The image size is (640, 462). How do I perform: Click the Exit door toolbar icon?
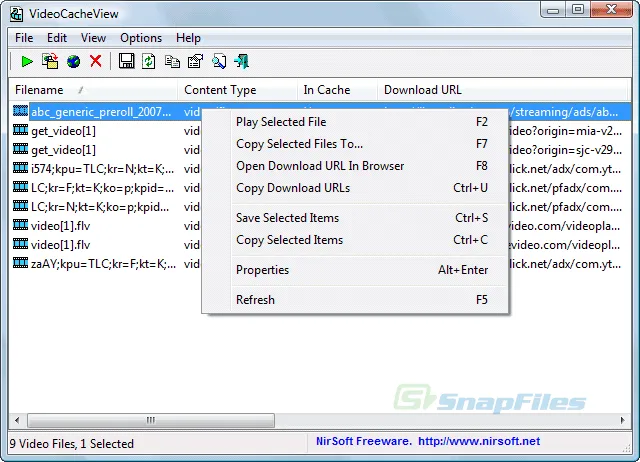click(242, 62)
